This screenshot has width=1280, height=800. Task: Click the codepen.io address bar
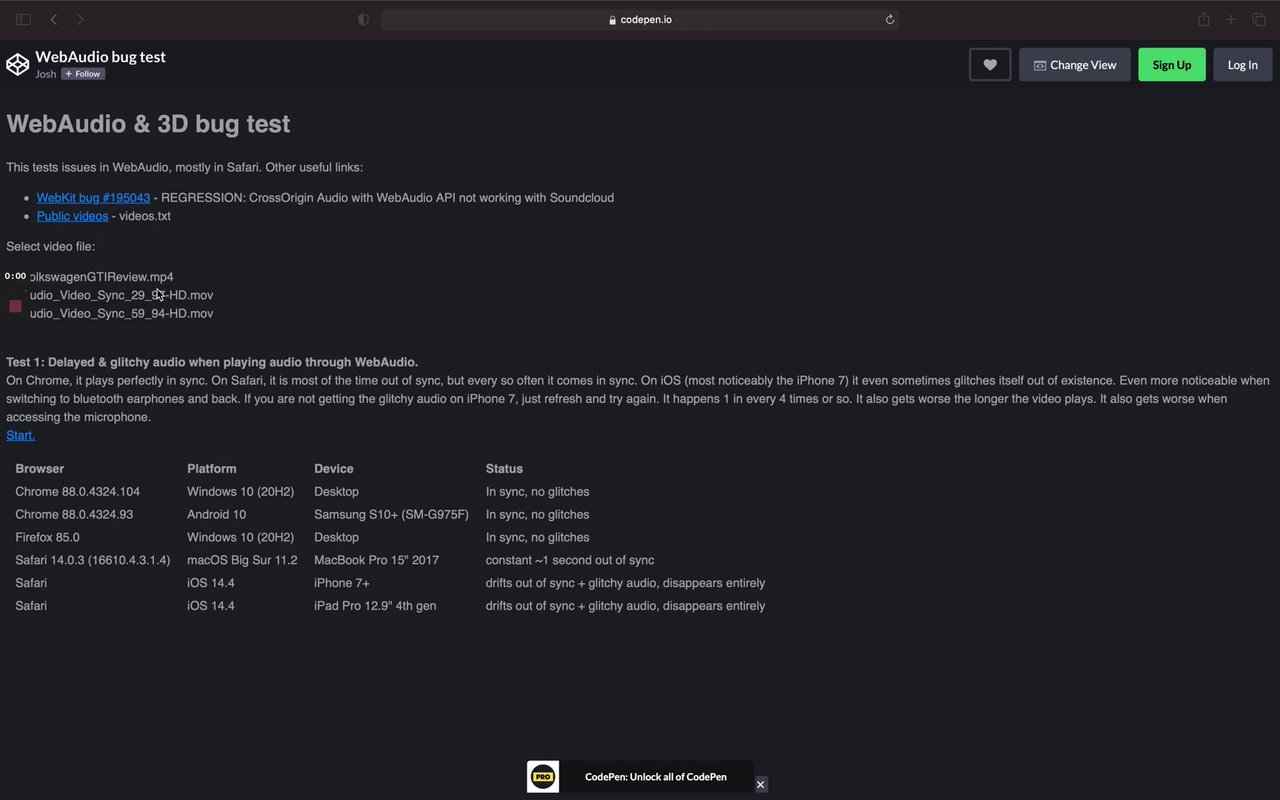640,19
